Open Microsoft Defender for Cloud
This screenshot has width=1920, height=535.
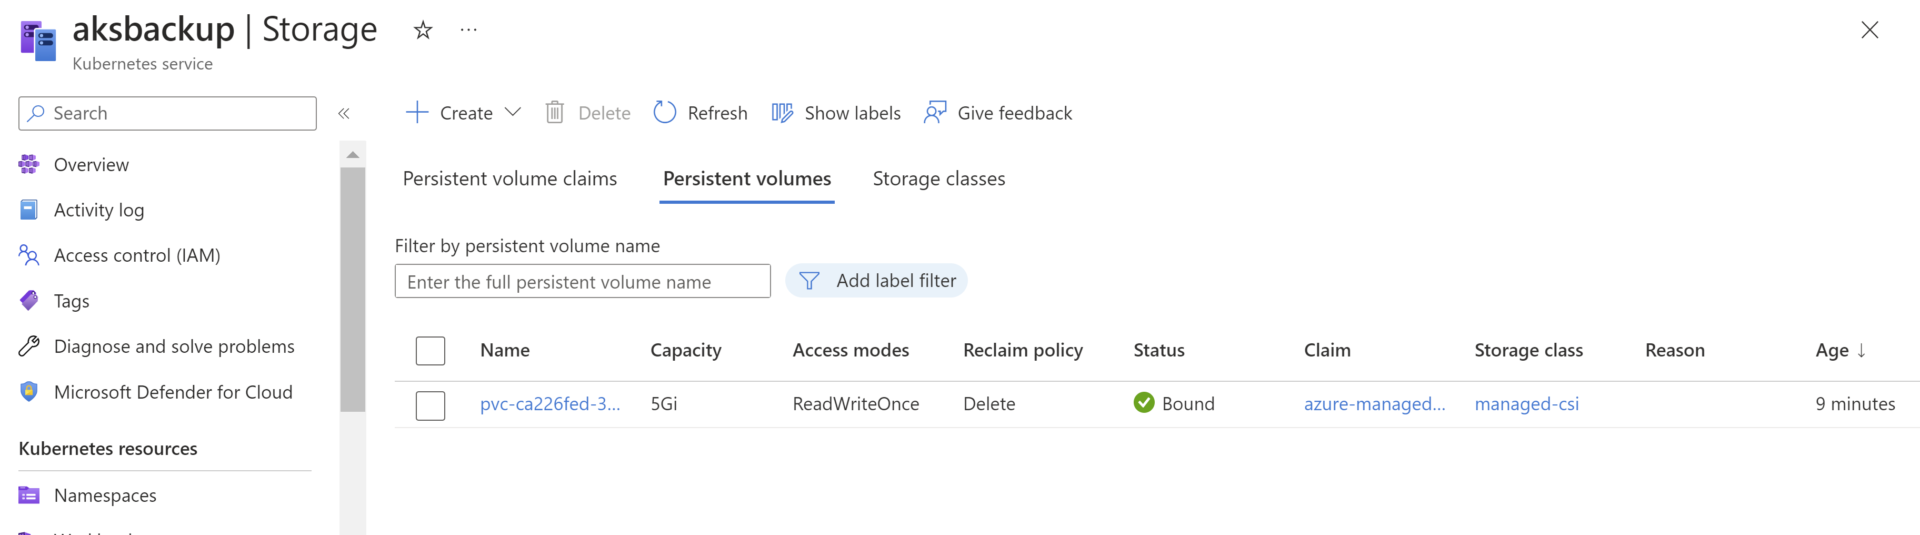click(x=173, y=392)
